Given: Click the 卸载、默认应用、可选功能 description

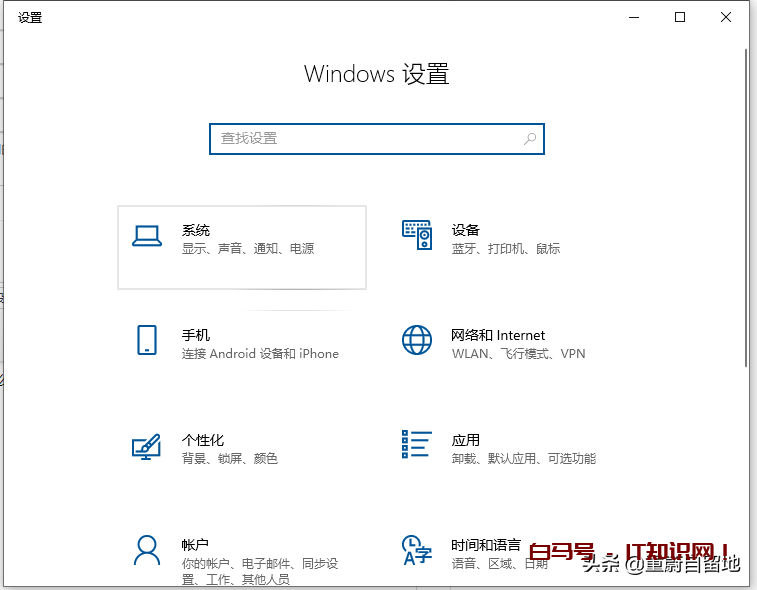Looking at the screenshot, I should pos(523,459).
